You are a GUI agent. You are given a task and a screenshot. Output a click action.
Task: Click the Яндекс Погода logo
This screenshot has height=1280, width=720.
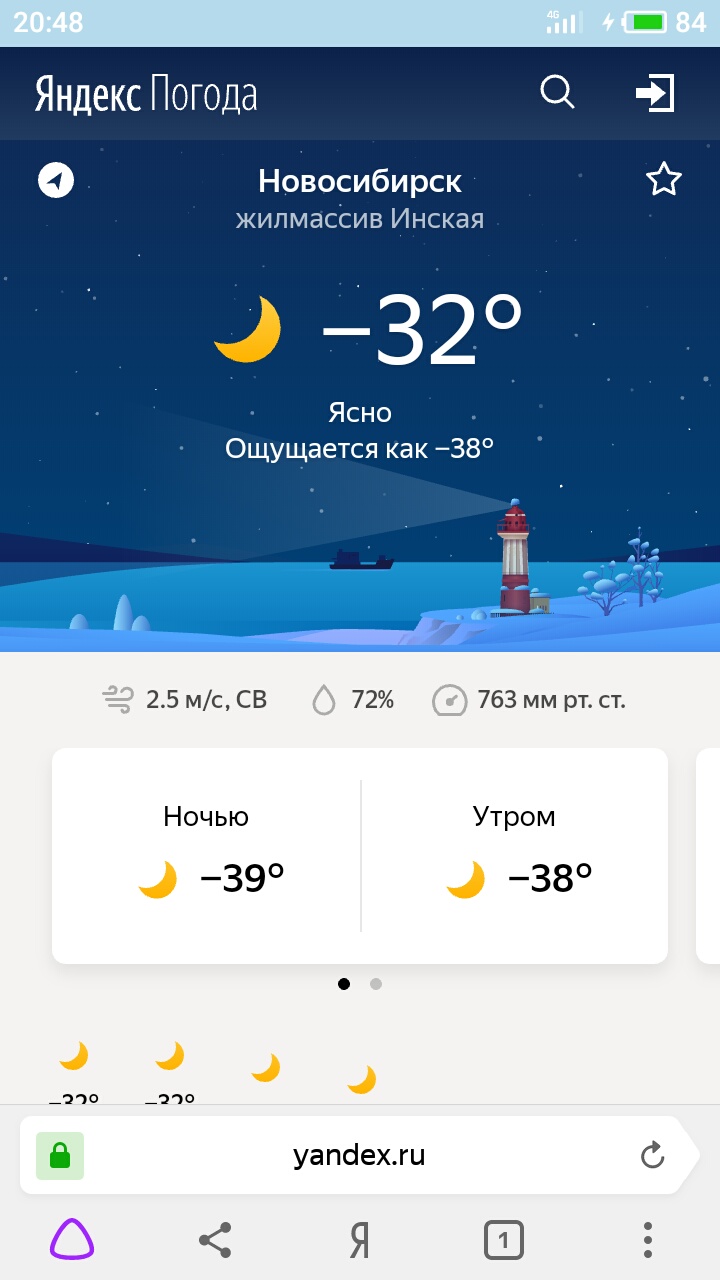click(x=146, y=94)
